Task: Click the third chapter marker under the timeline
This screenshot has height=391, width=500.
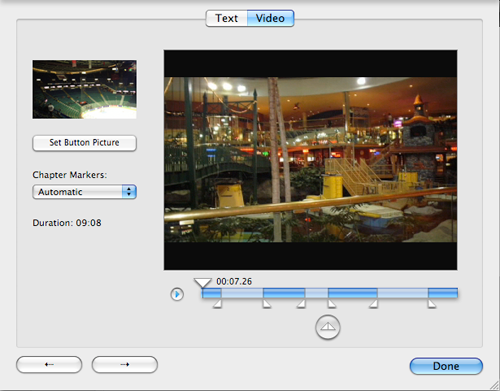Action: click(x=301, y=304)
